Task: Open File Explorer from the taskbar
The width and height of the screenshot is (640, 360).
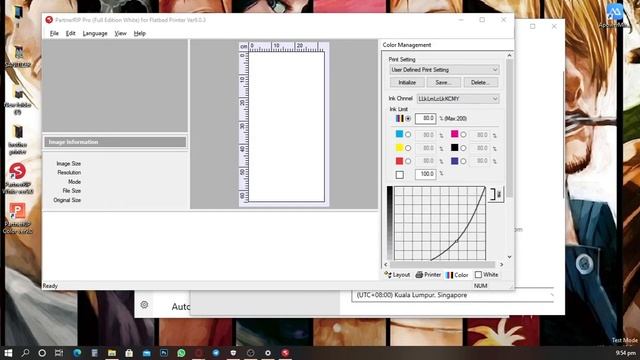Action: click(x=112, y=353)
